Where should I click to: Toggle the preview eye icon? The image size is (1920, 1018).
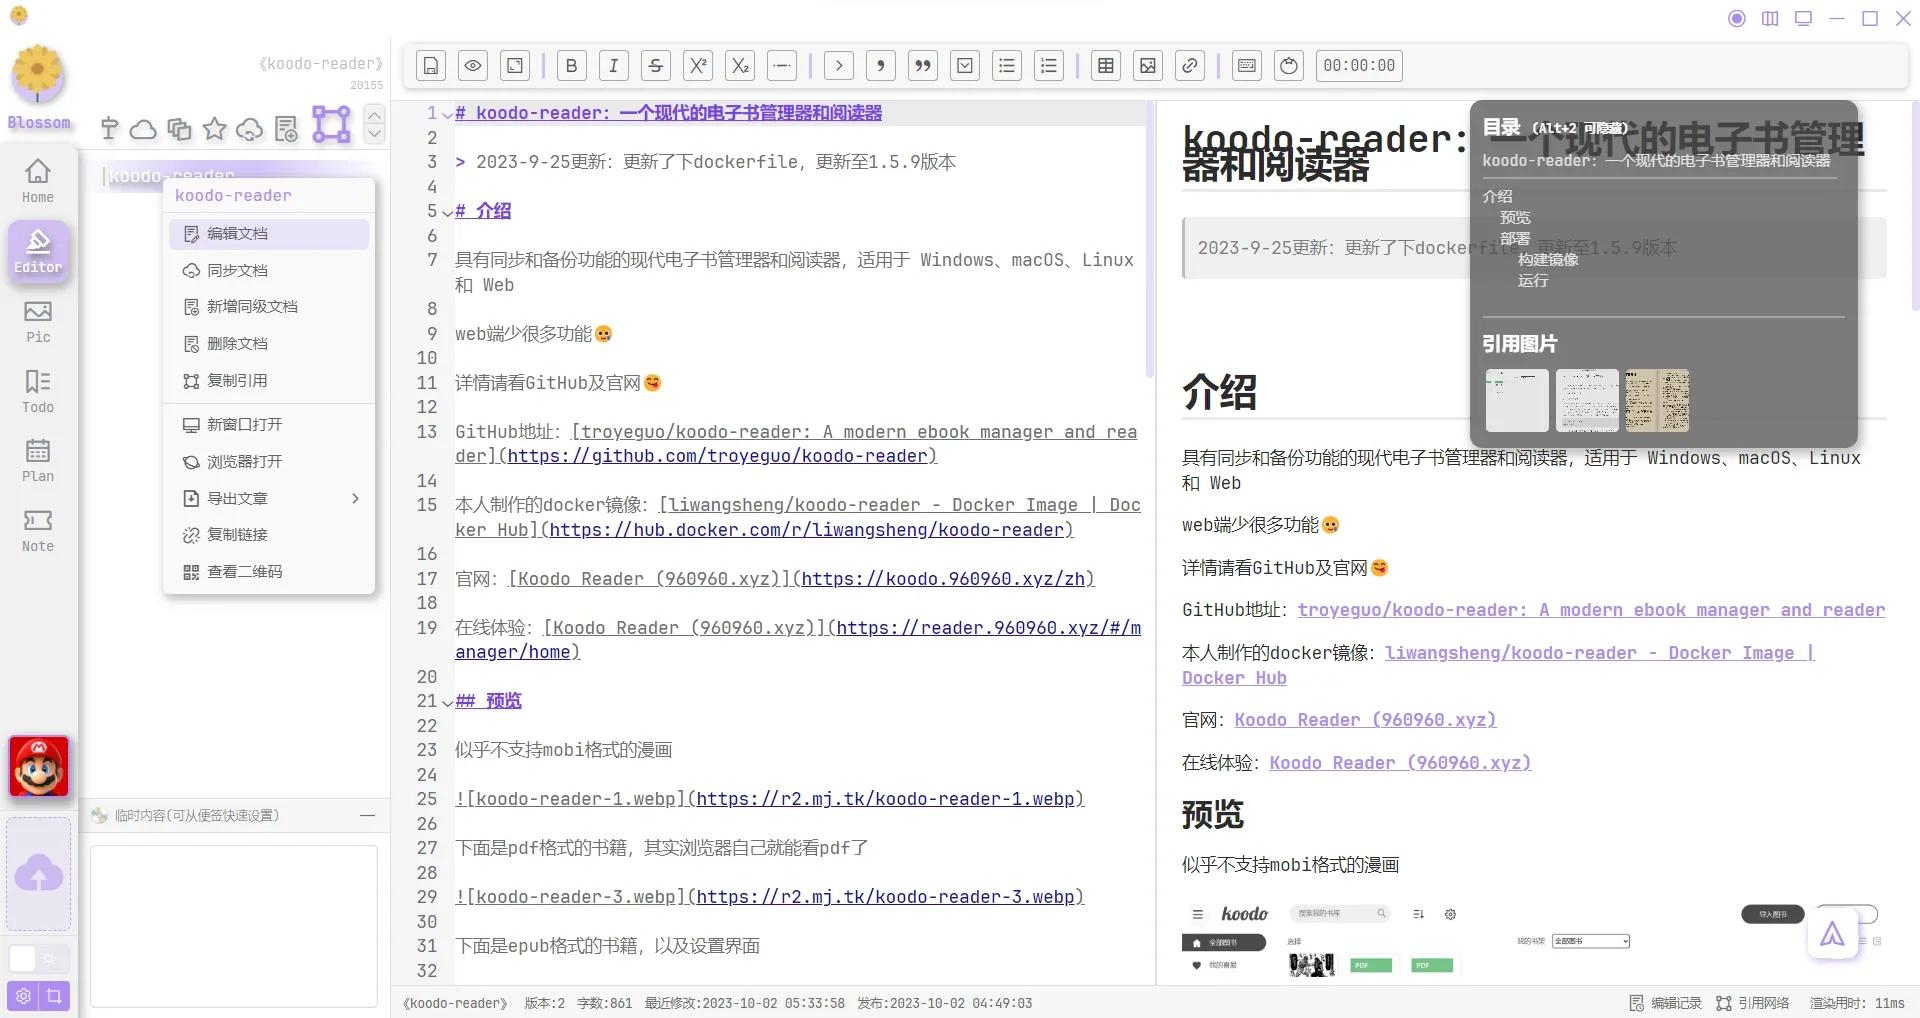pyautogui.click(x=473, y=66)
